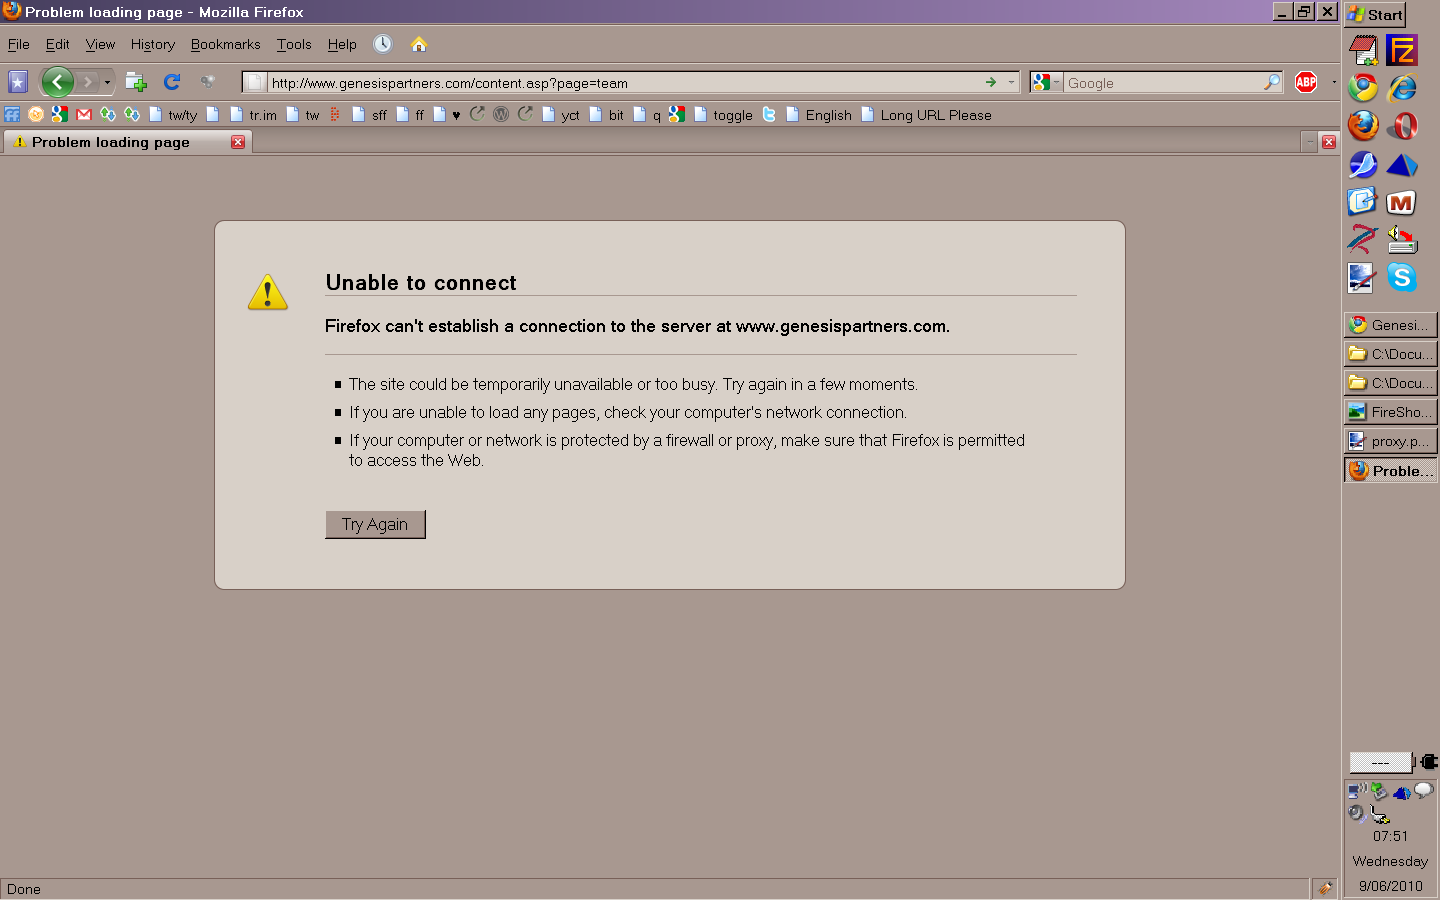Expand the Google search engine dropdown

tap(1046, 82)
